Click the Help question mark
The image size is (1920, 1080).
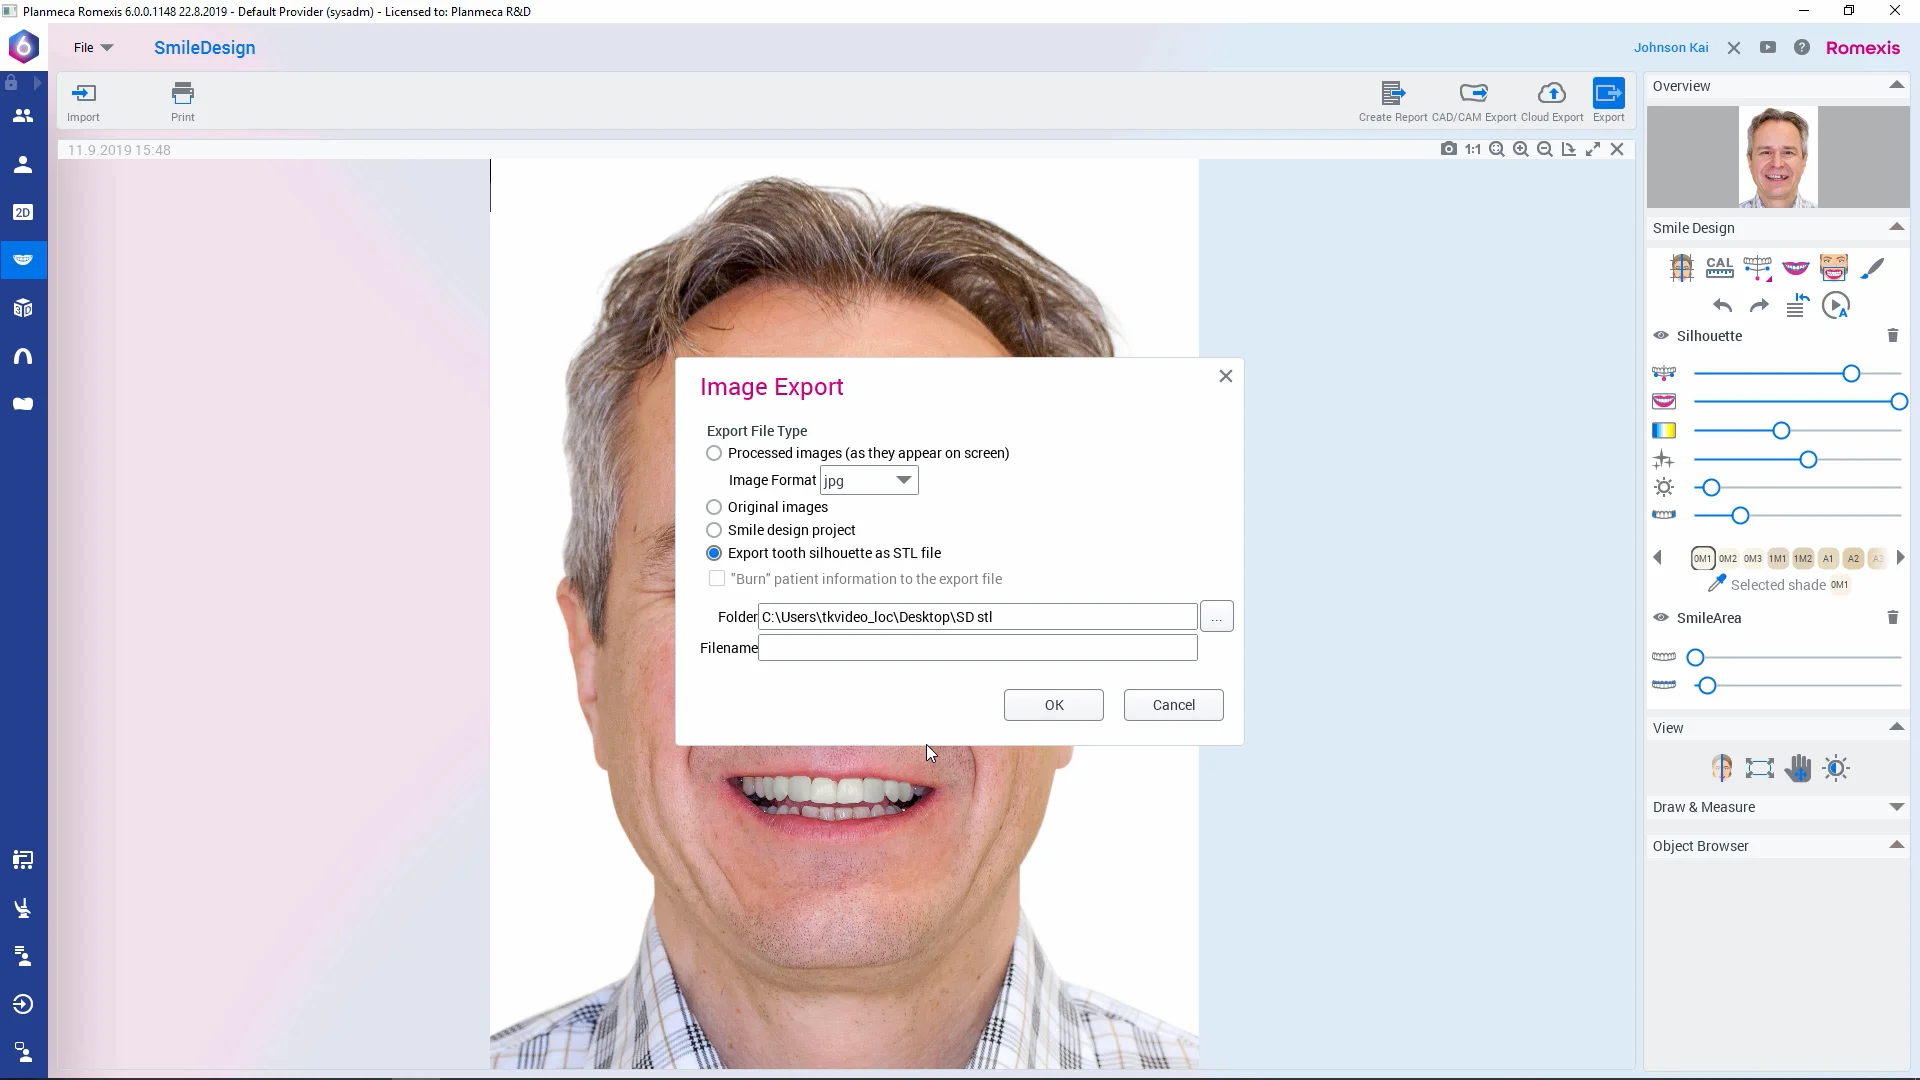pyautogui.click(x=1802, y=47)
